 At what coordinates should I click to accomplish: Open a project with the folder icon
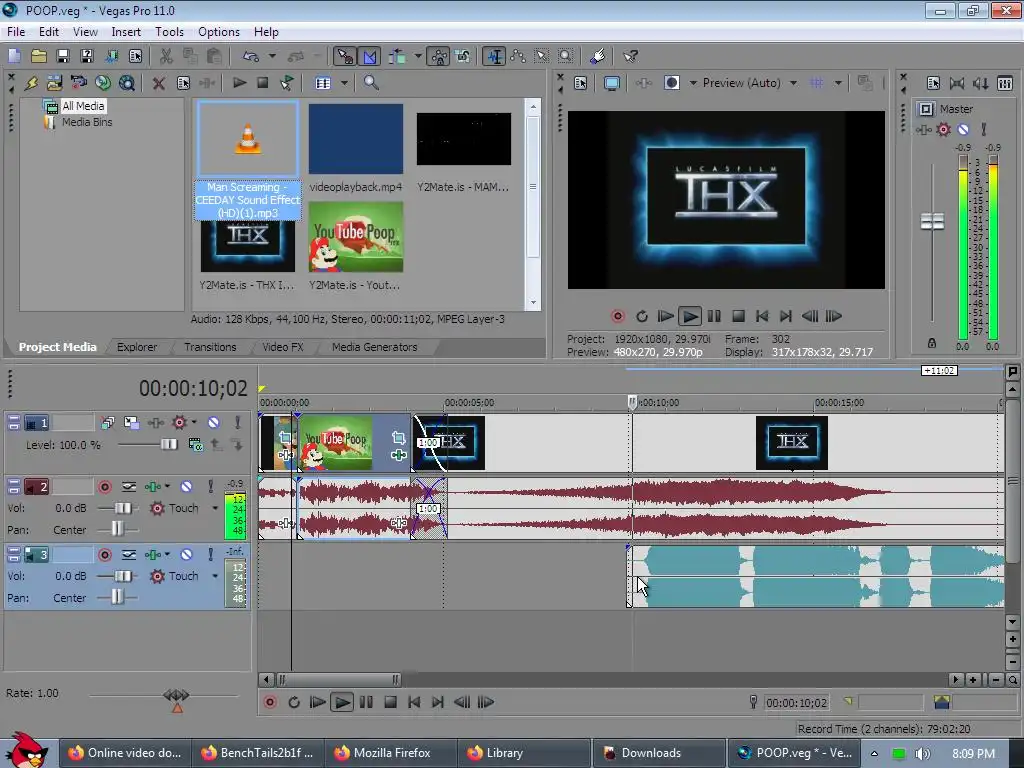(x=39, y=56)
